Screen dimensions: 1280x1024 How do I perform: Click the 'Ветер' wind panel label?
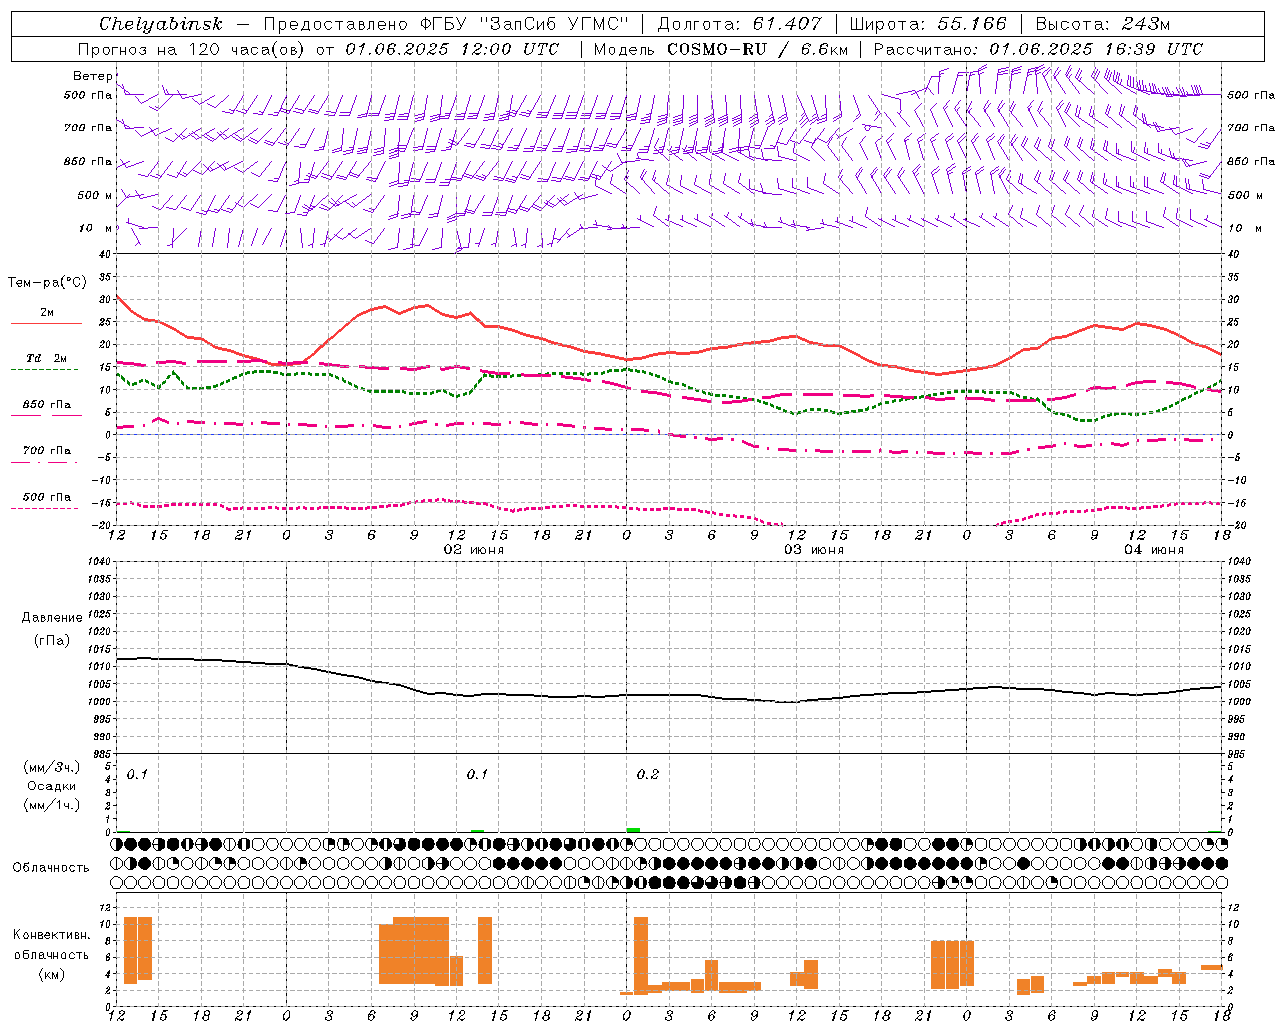point(92,76)
